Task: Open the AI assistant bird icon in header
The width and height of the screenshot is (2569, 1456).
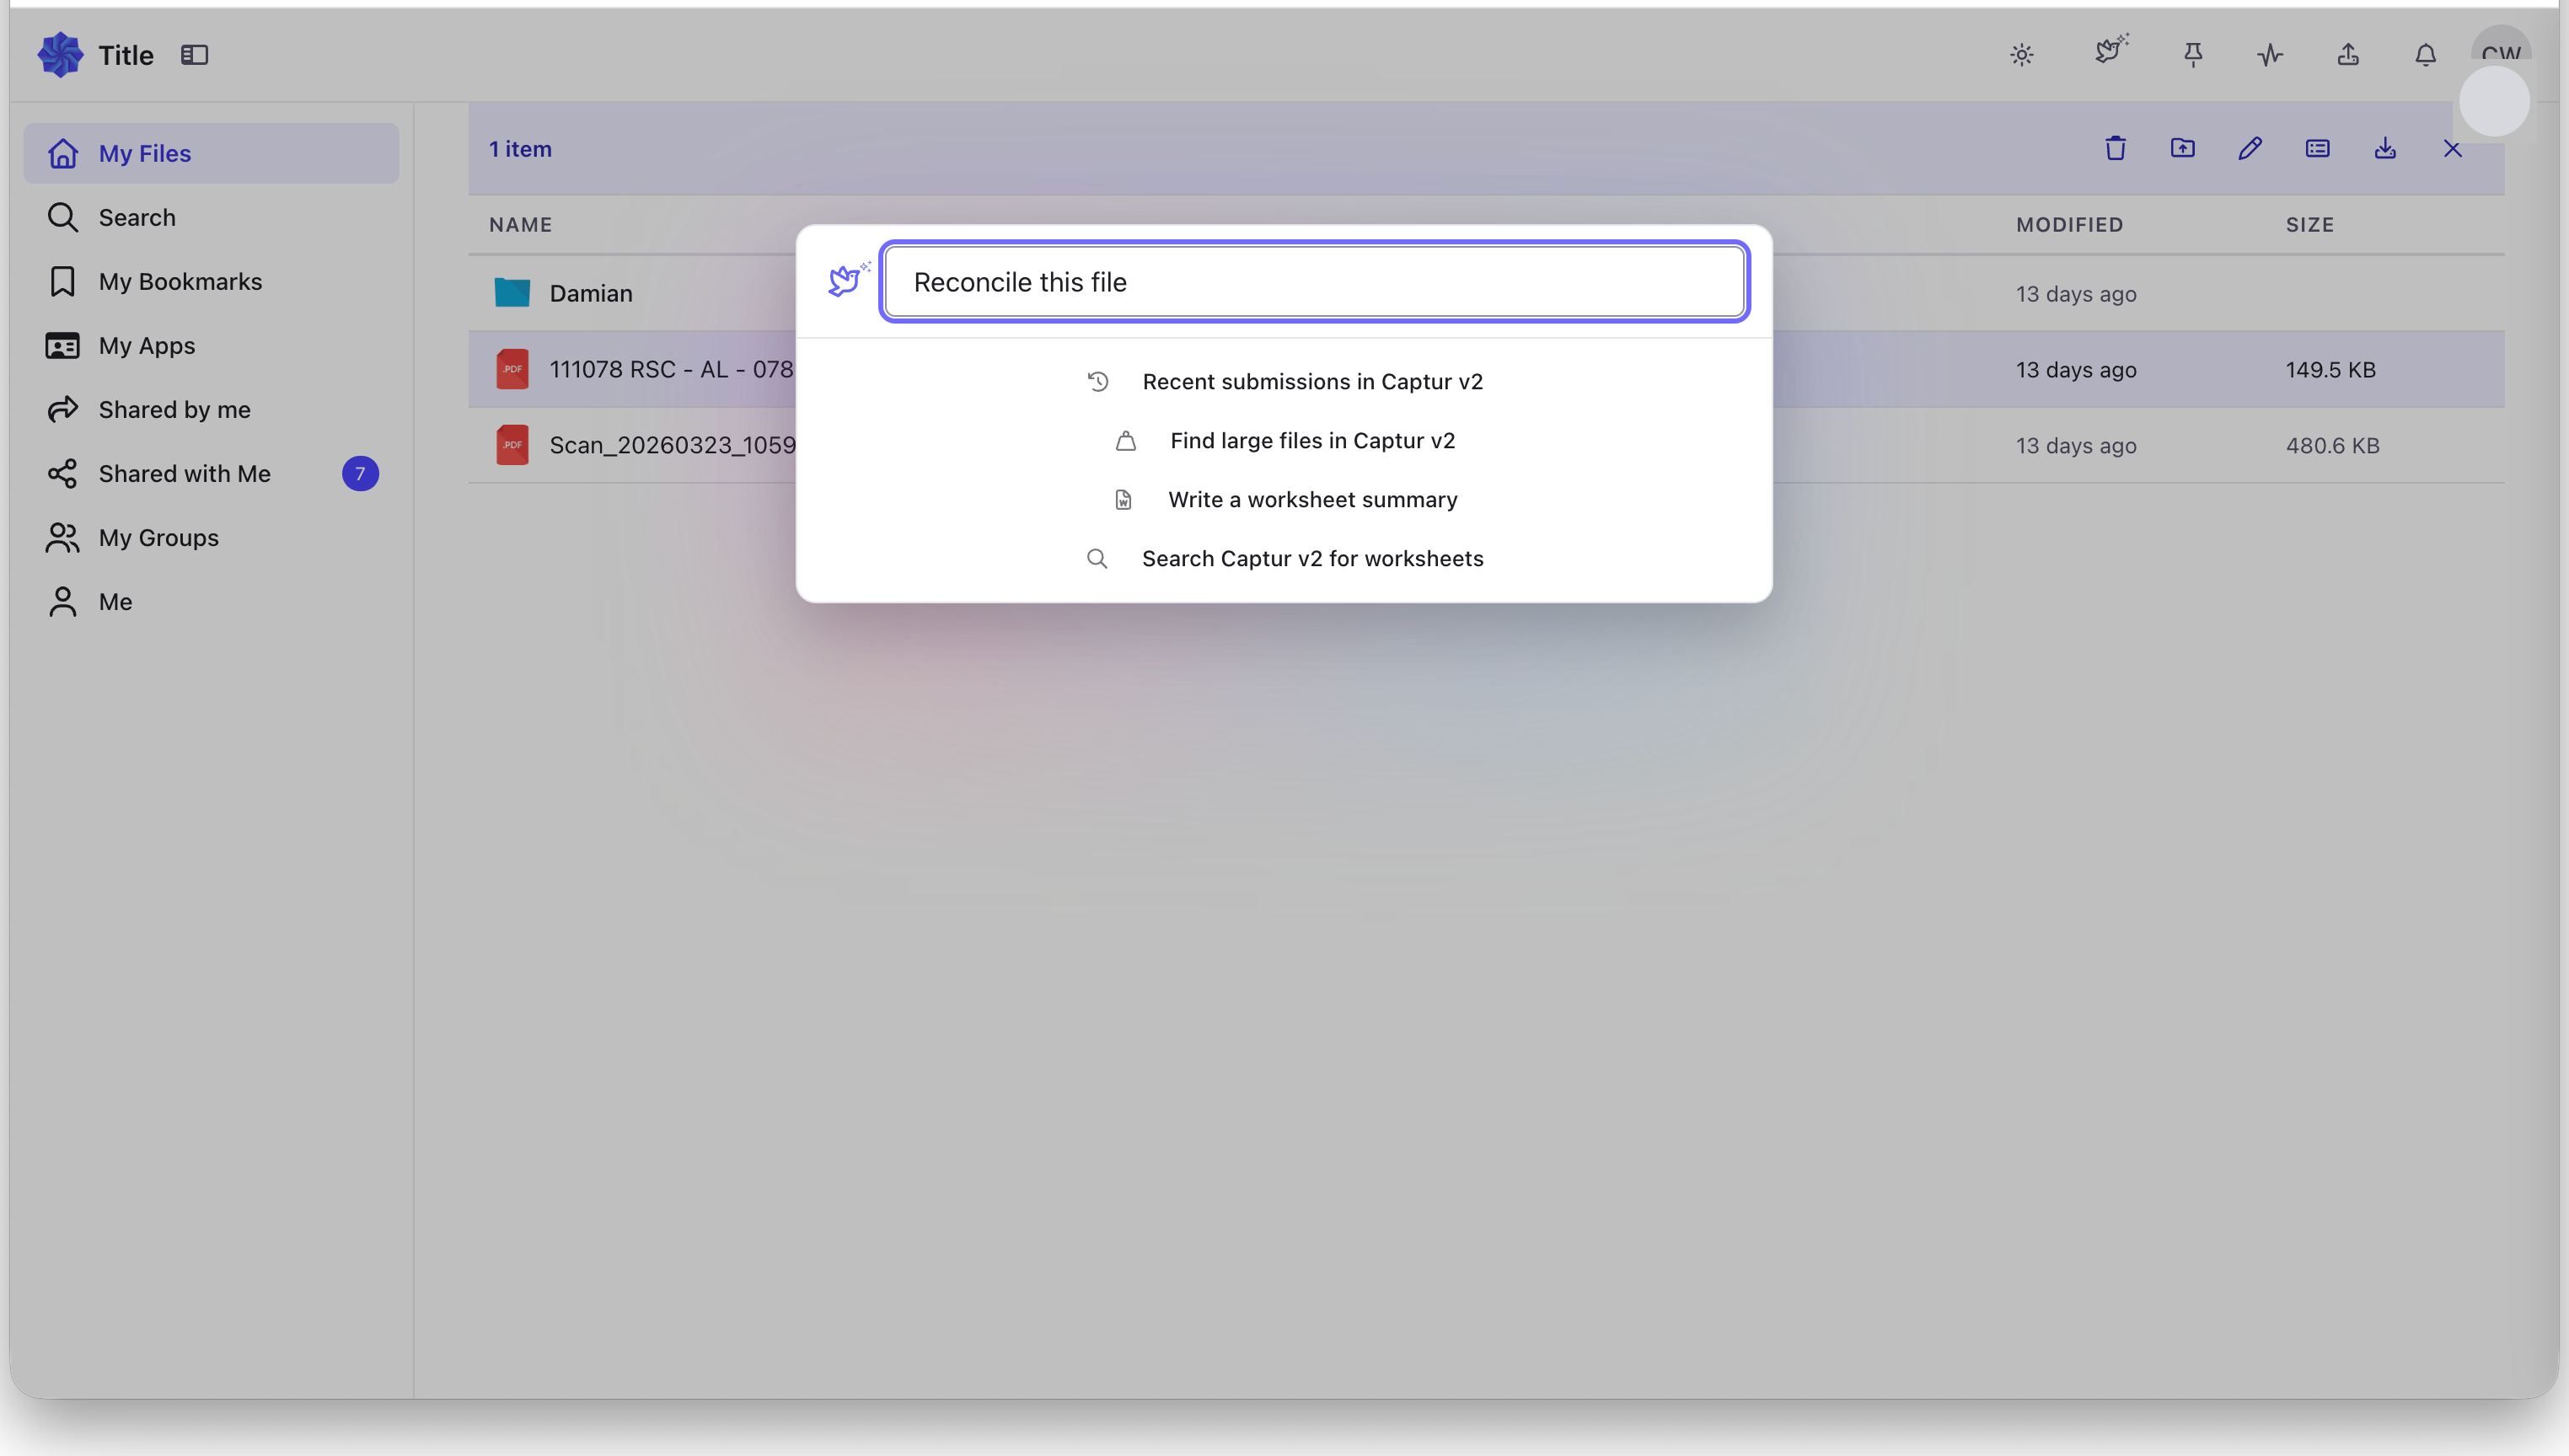Action: pyautogui.click(x=2111, y=51)
